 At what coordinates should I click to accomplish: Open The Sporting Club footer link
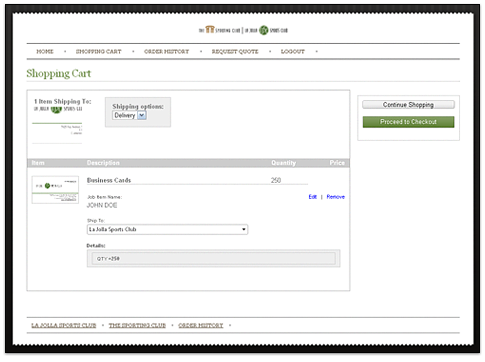(137, 325)
